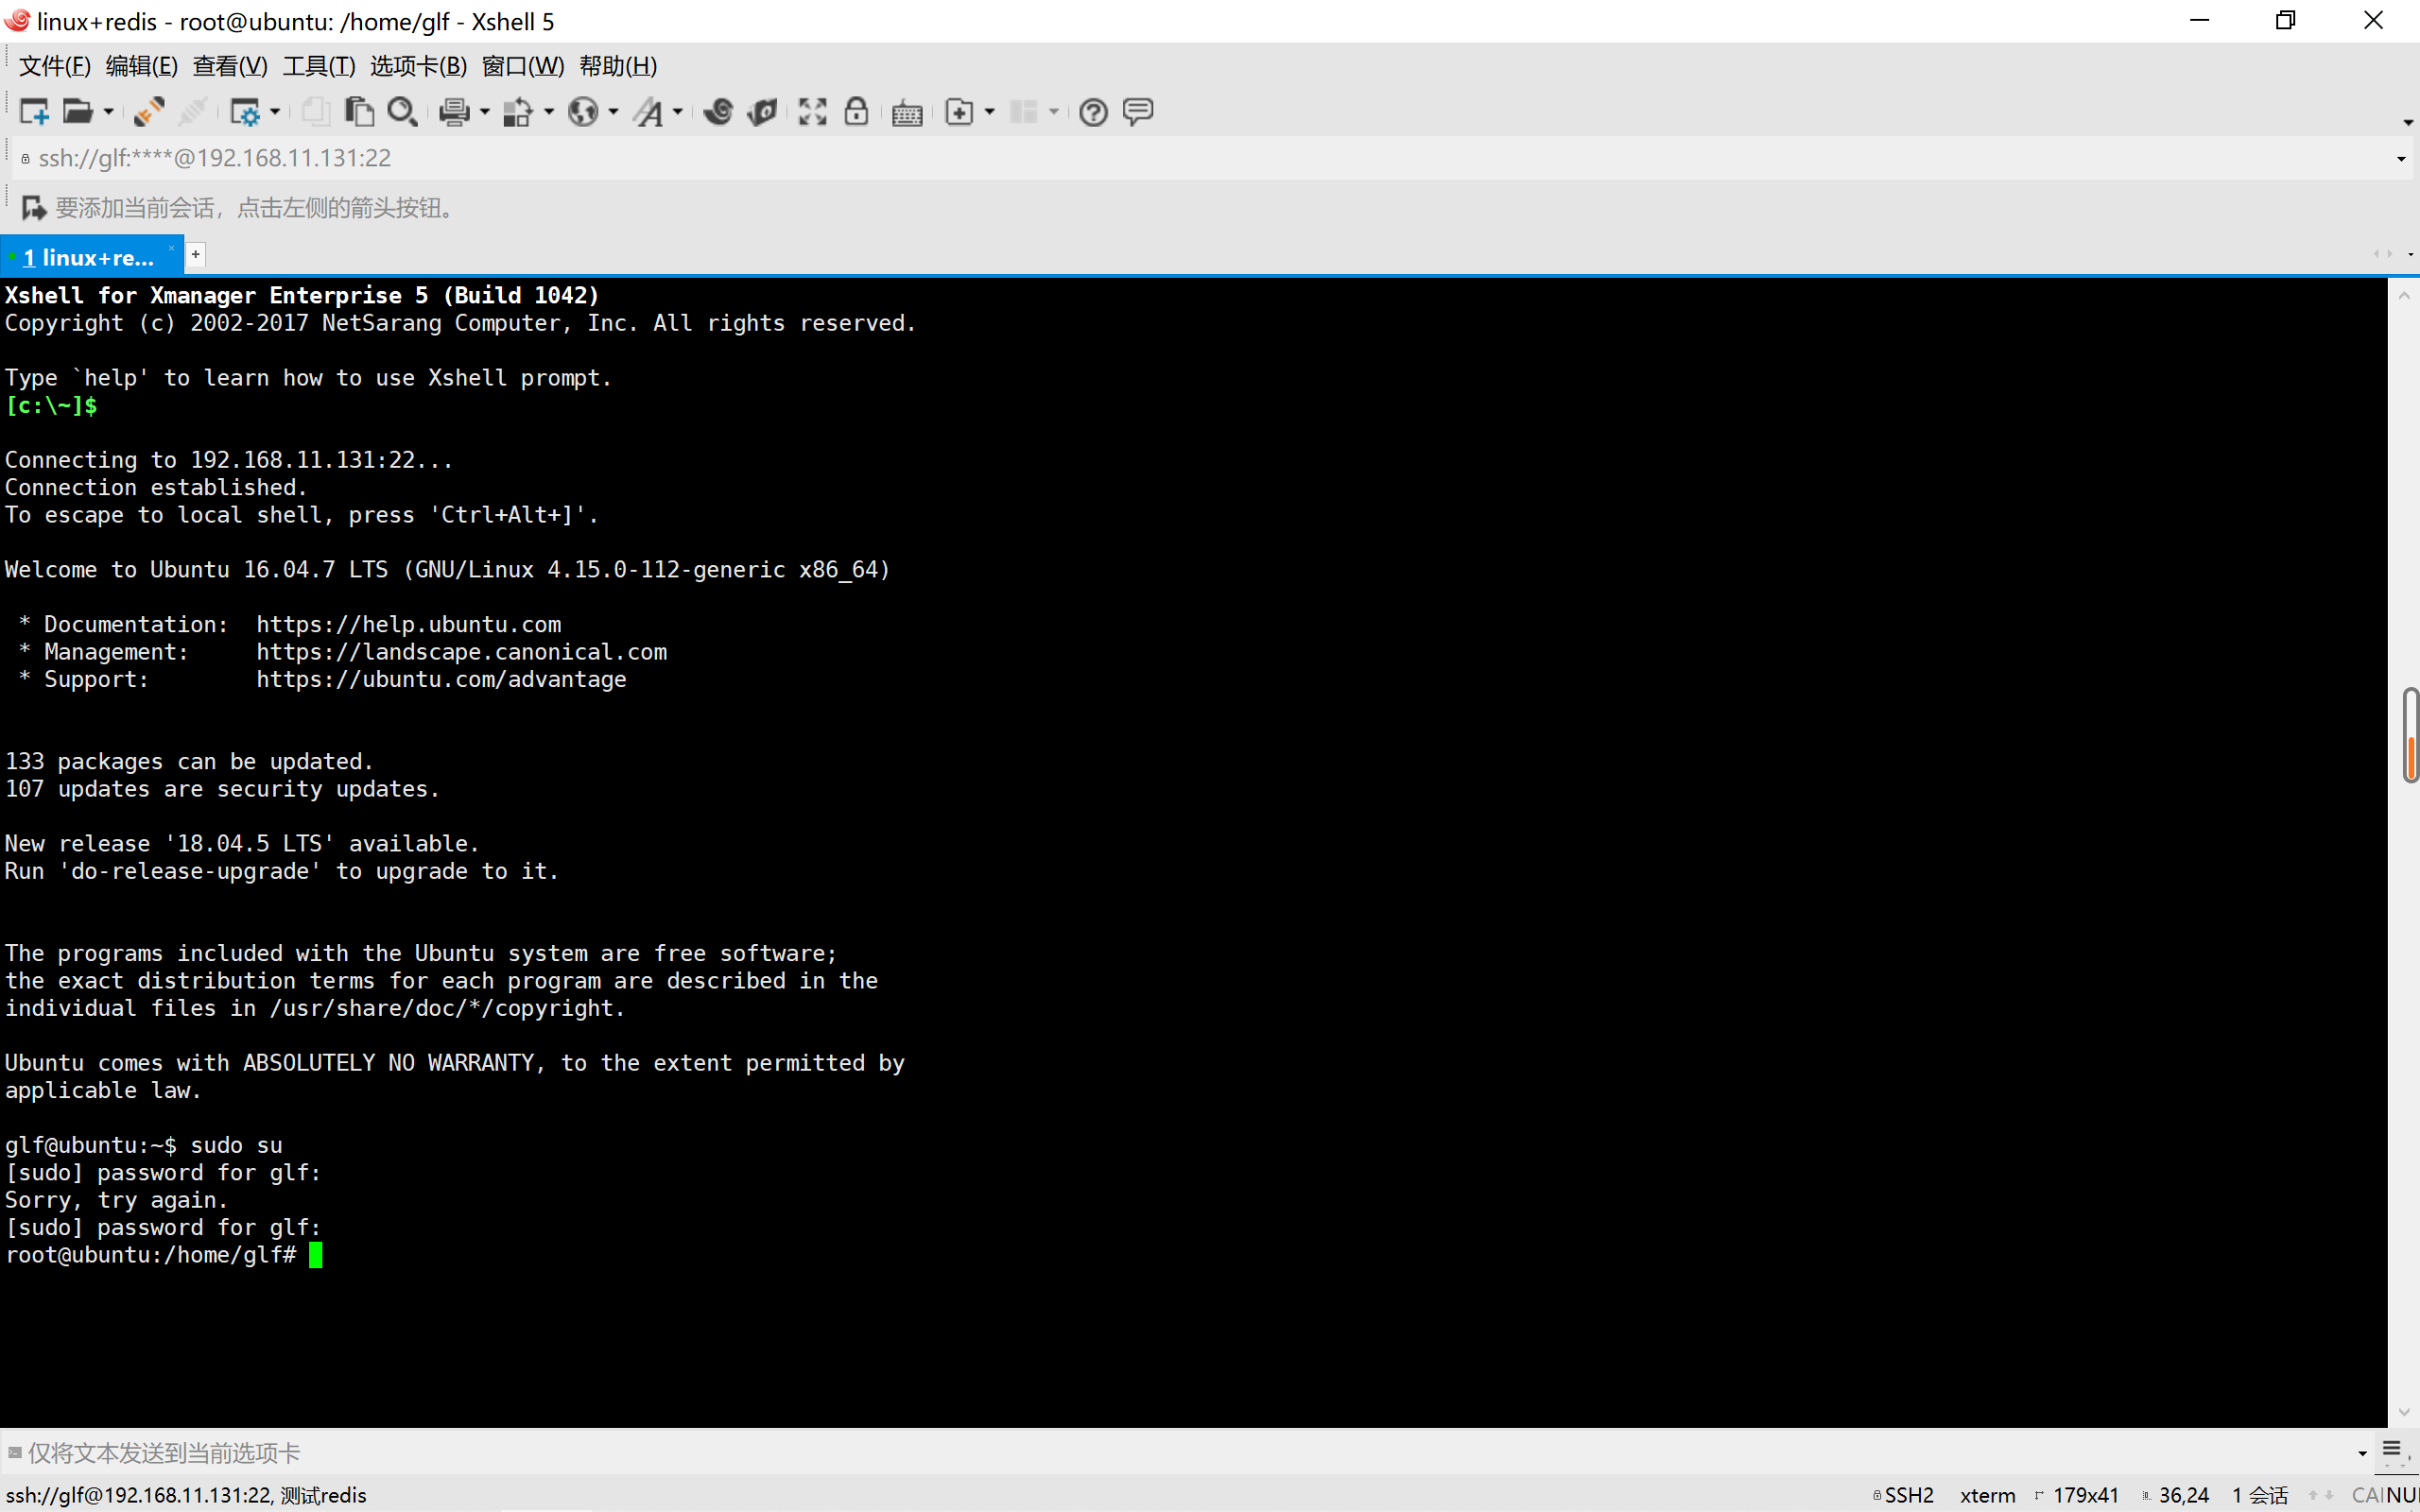Open a new session with the New icon
Image resolution: width=2420 pixels, height=1512 pixels.
33,112
